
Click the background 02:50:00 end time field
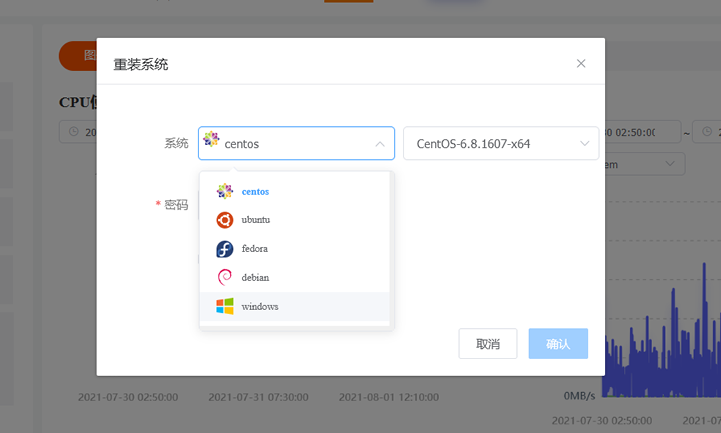click(x=642, y=132)
